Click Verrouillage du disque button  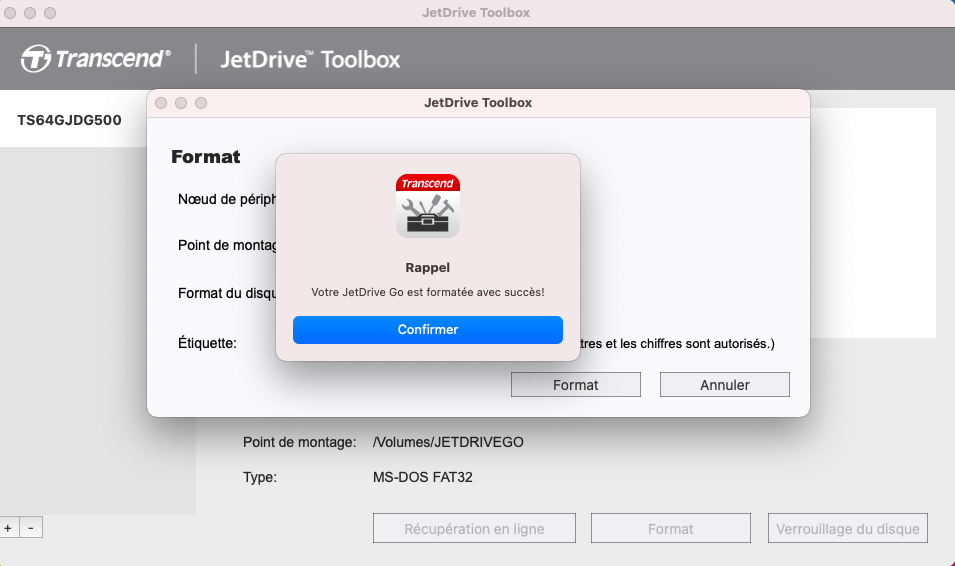pyautogui.click(x=848, y=528)
